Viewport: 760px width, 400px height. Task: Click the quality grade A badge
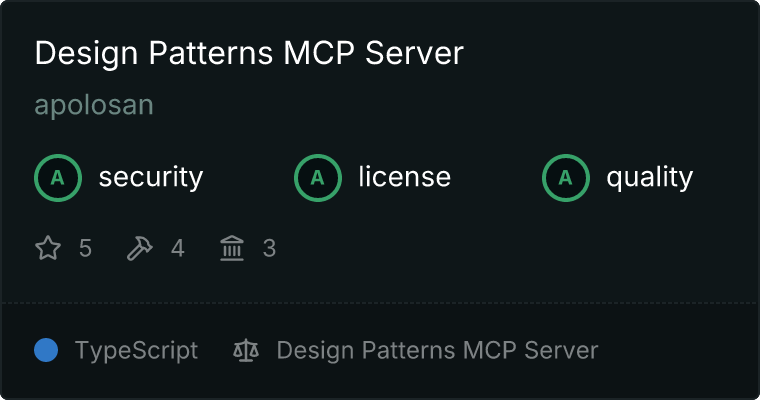[566, 178]
